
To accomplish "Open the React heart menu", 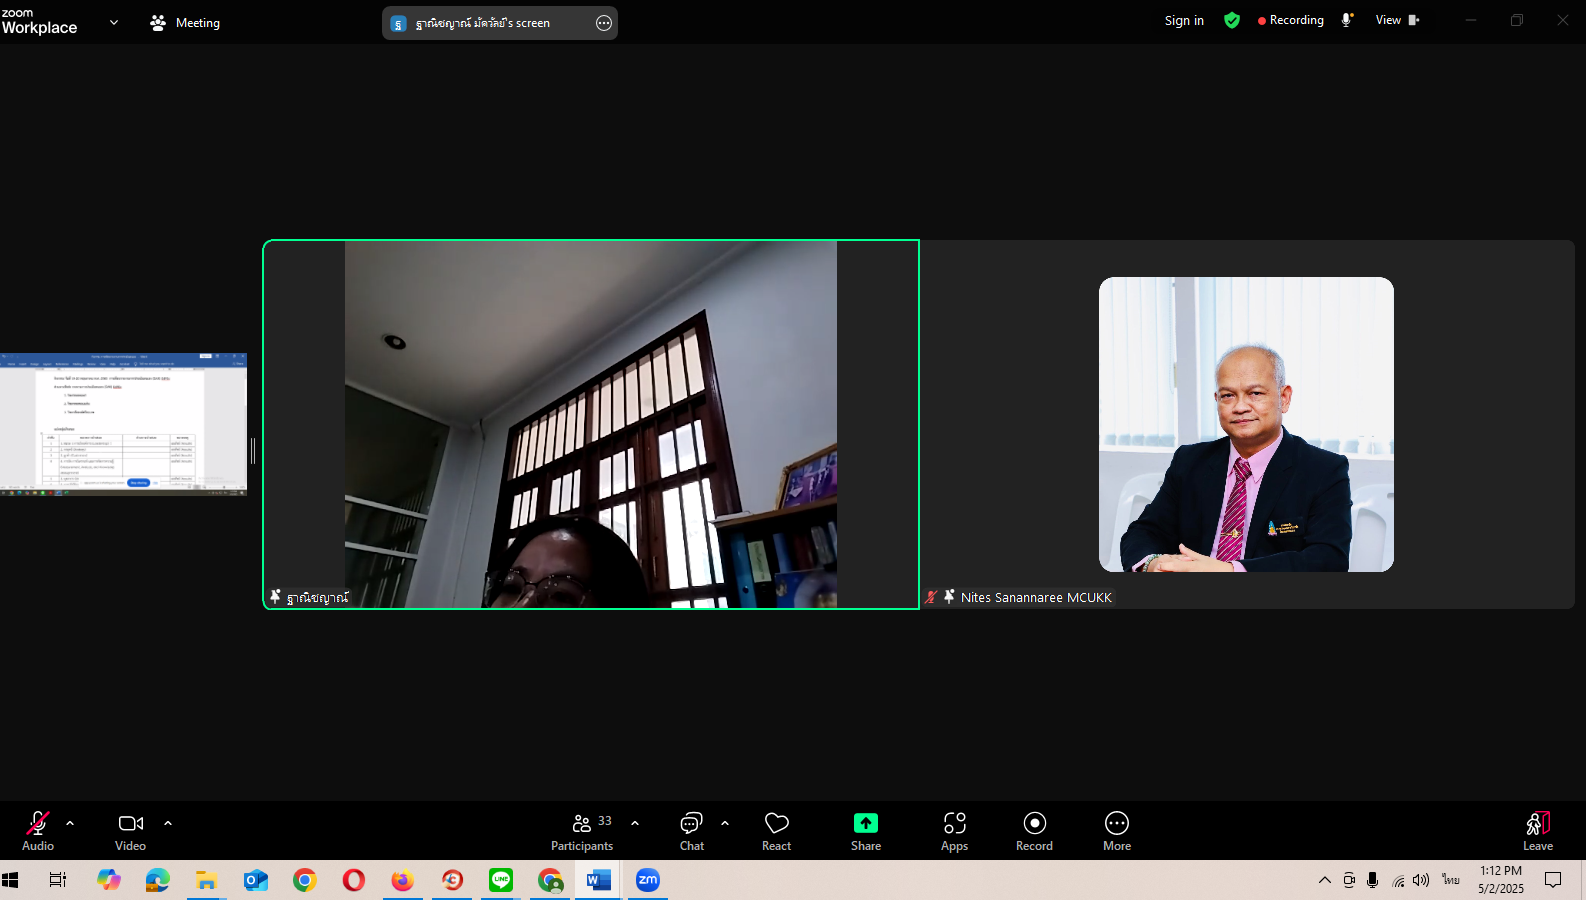I will pos(777,831).
